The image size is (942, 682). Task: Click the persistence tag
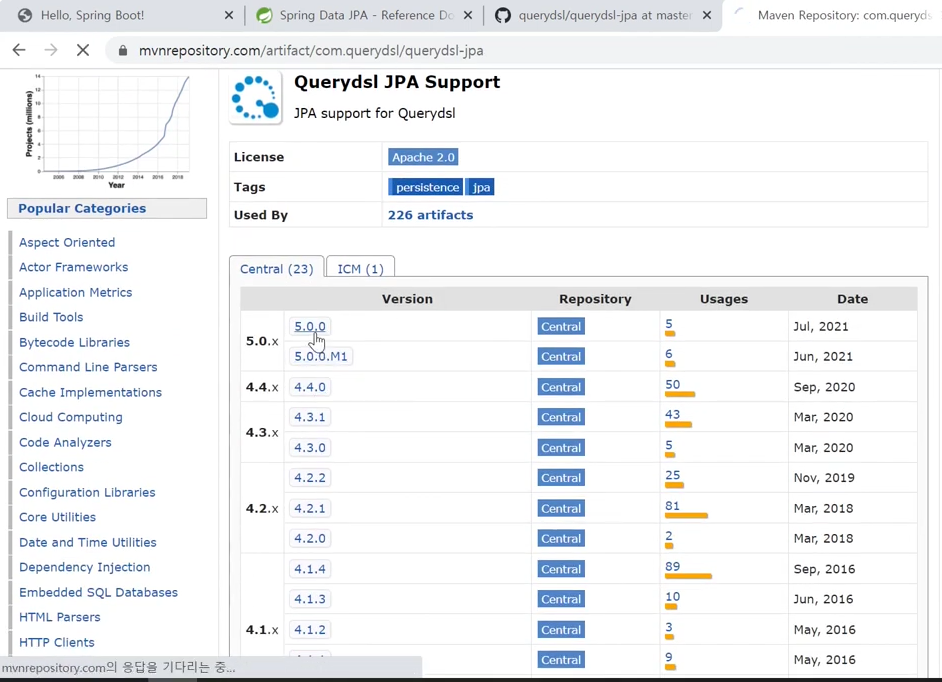[x=426, y=187]
